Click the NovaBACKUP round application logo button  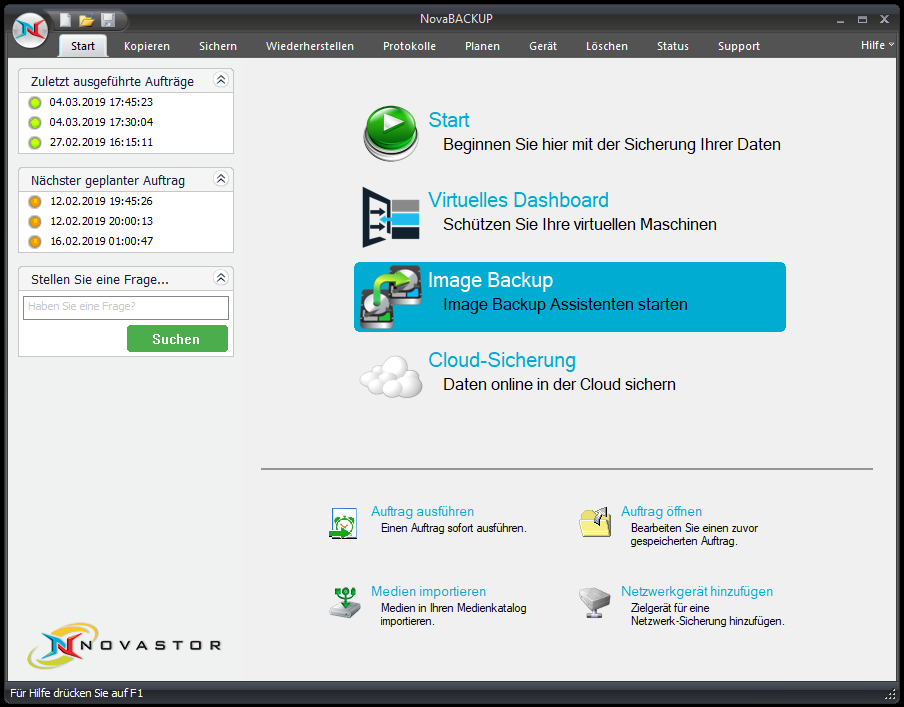click(x=30, y=31)
